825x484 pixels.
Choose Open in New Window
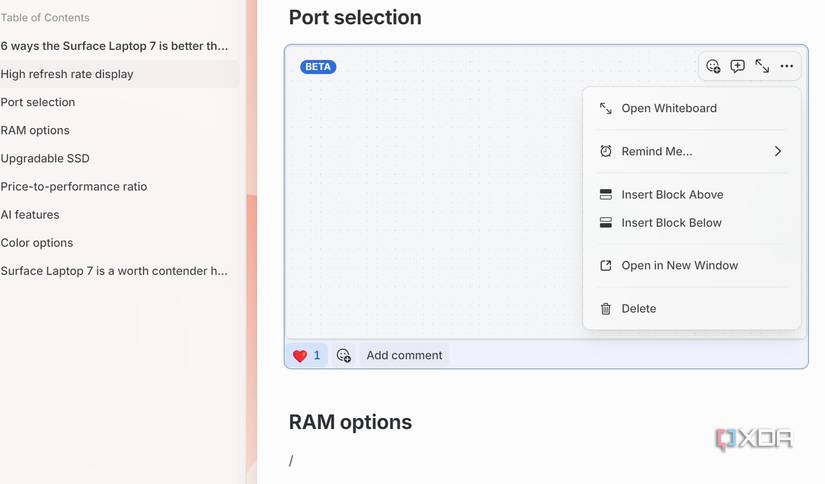[x=692, y=266]
